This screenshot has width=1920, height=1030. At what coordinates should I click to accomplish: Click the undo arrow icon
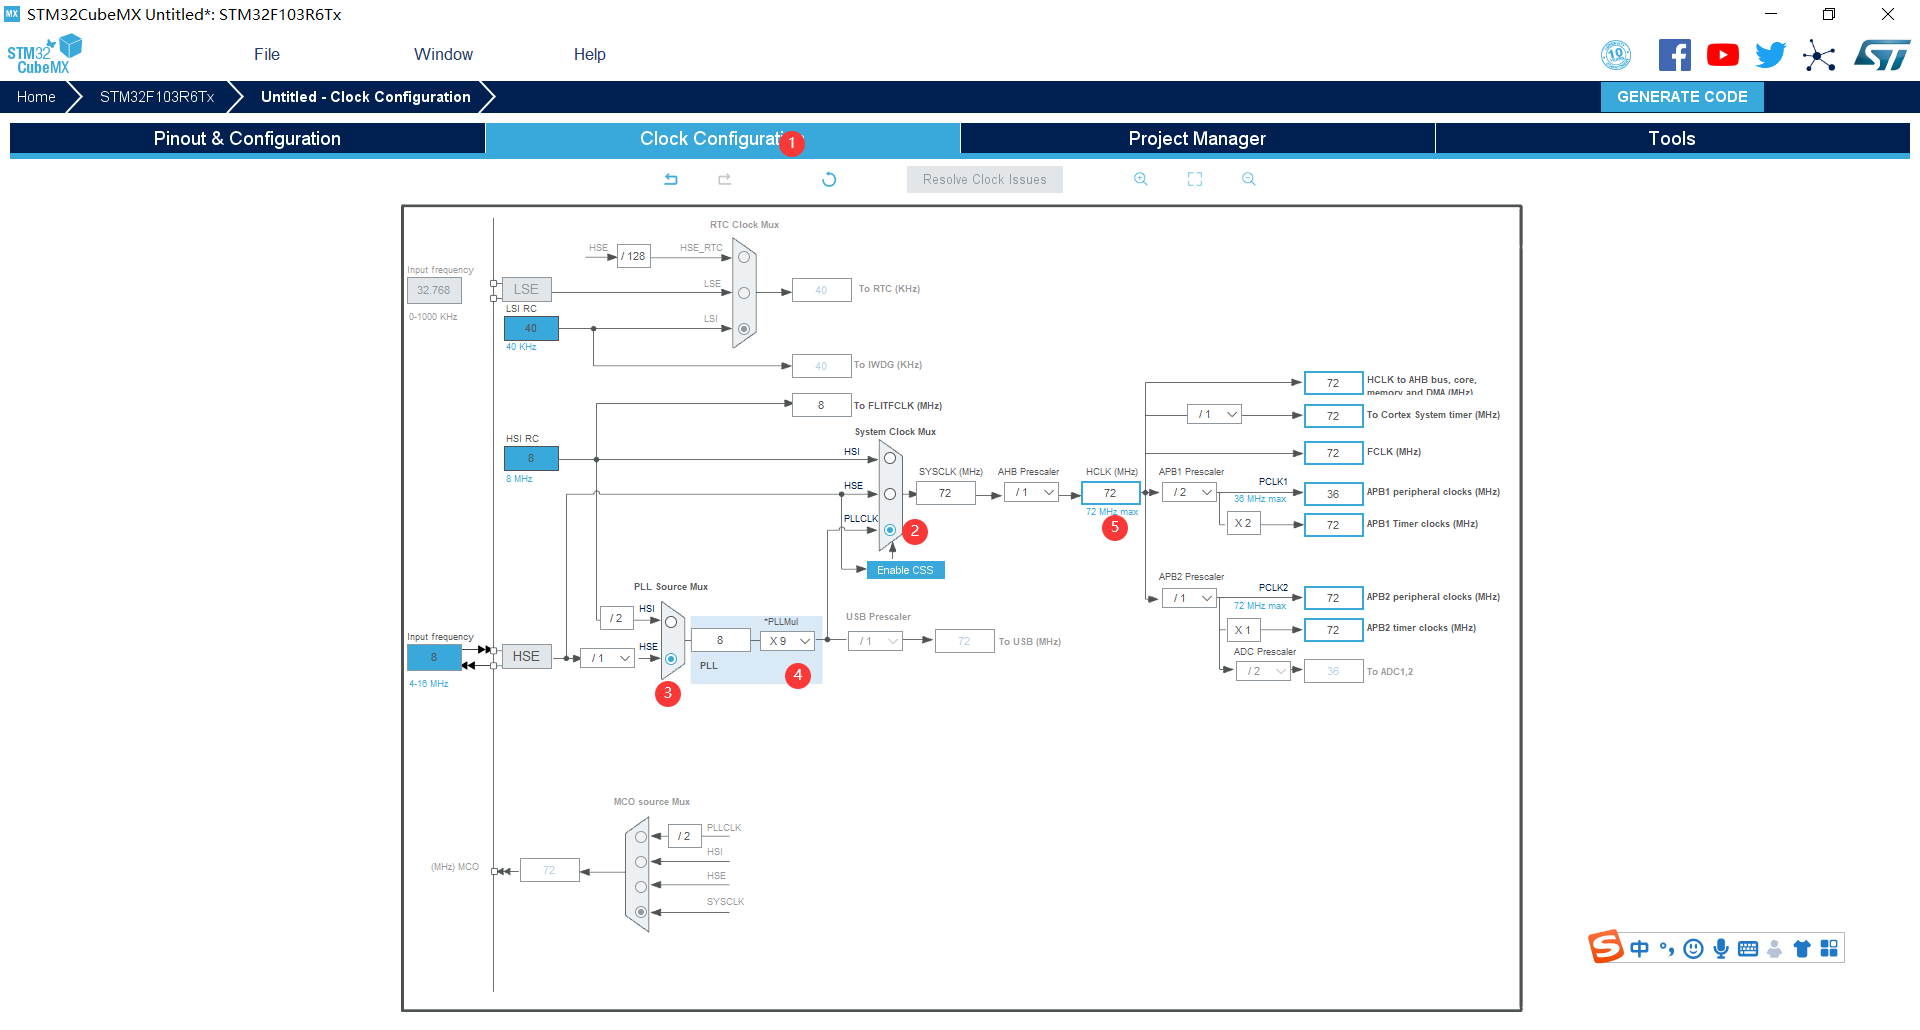[x=671, y=180]
